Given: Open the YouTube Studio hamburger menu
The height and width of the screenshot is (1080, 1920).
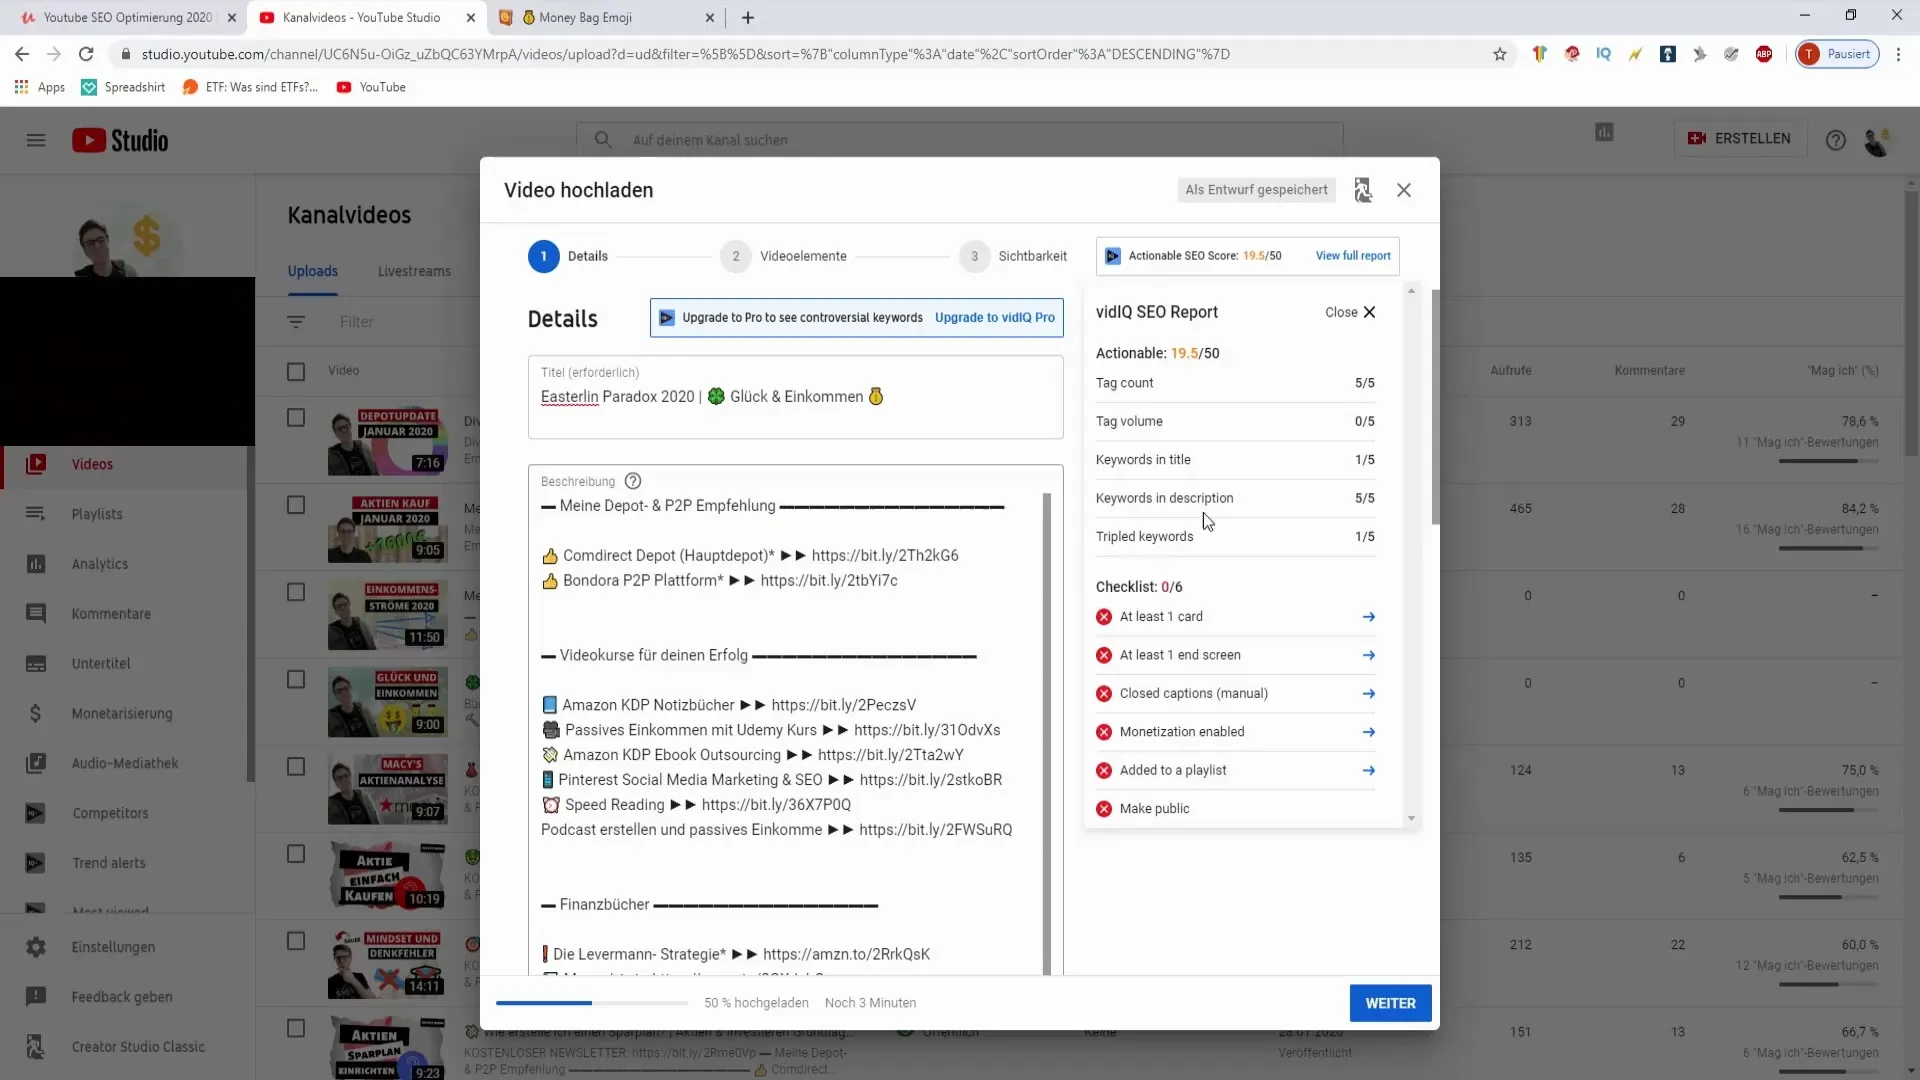Looking at the screenshot, I should 36,140.
